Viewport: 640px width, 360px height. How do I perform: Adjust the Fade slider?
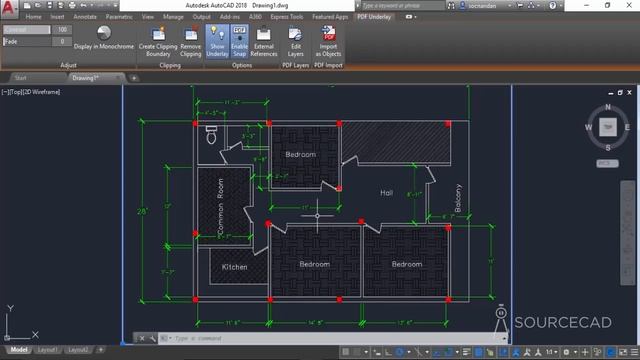click(27, 41)
